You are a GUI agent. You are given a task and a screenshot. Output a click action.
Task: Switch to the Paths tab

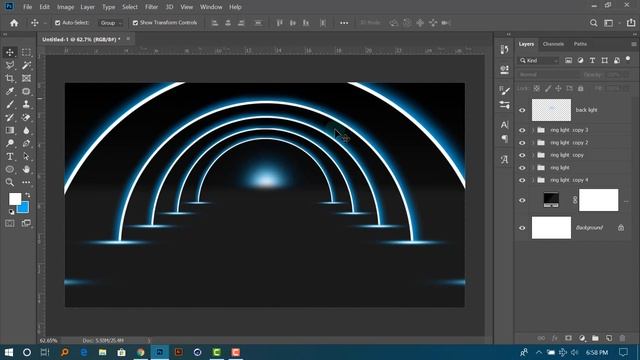580,44
